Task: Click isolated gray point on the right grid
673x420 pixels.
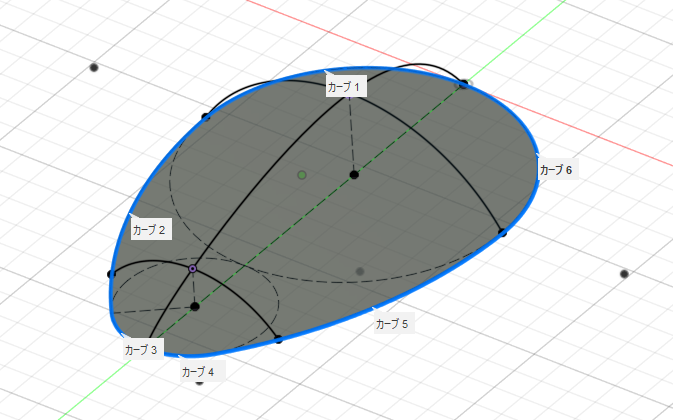Action: [x=624, y=273]
